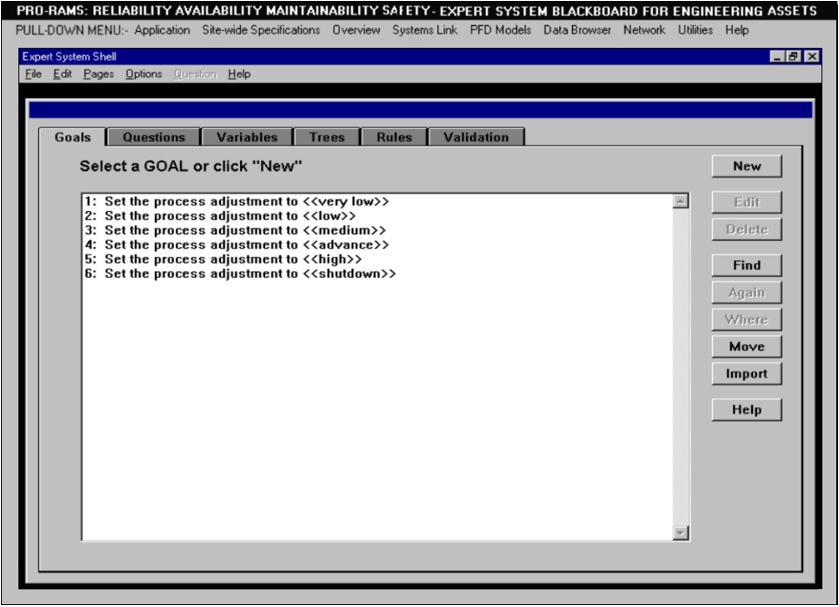Restore the Expert System Shell window
Image resolution: width=839 pixels, height=607 pixels.
(794, 56)
